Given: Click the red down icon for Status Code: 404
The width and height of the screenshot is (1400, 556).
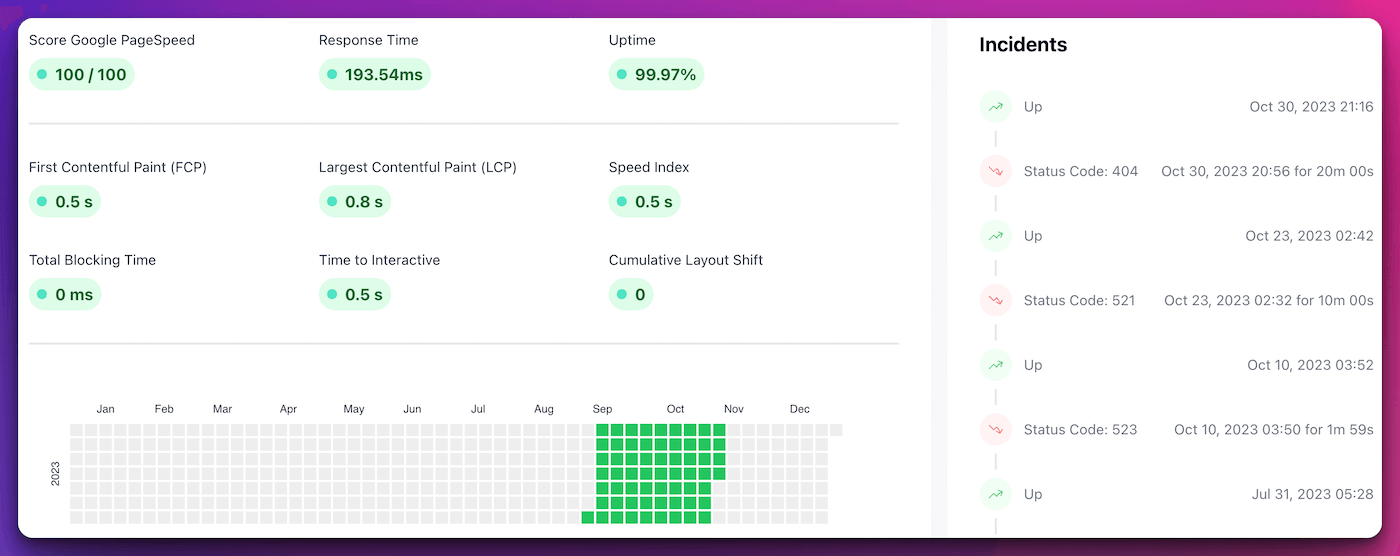Looking at the screenshot, I should click(x=996, y=171).
